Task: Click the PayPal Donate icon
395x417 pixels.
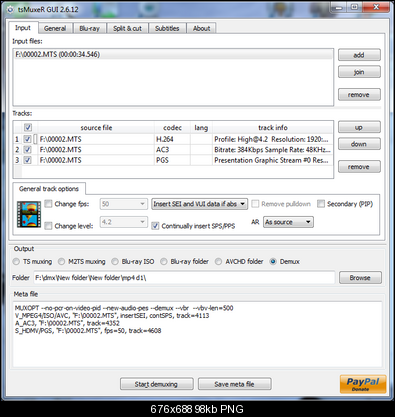Action: [x=363, y=384]
